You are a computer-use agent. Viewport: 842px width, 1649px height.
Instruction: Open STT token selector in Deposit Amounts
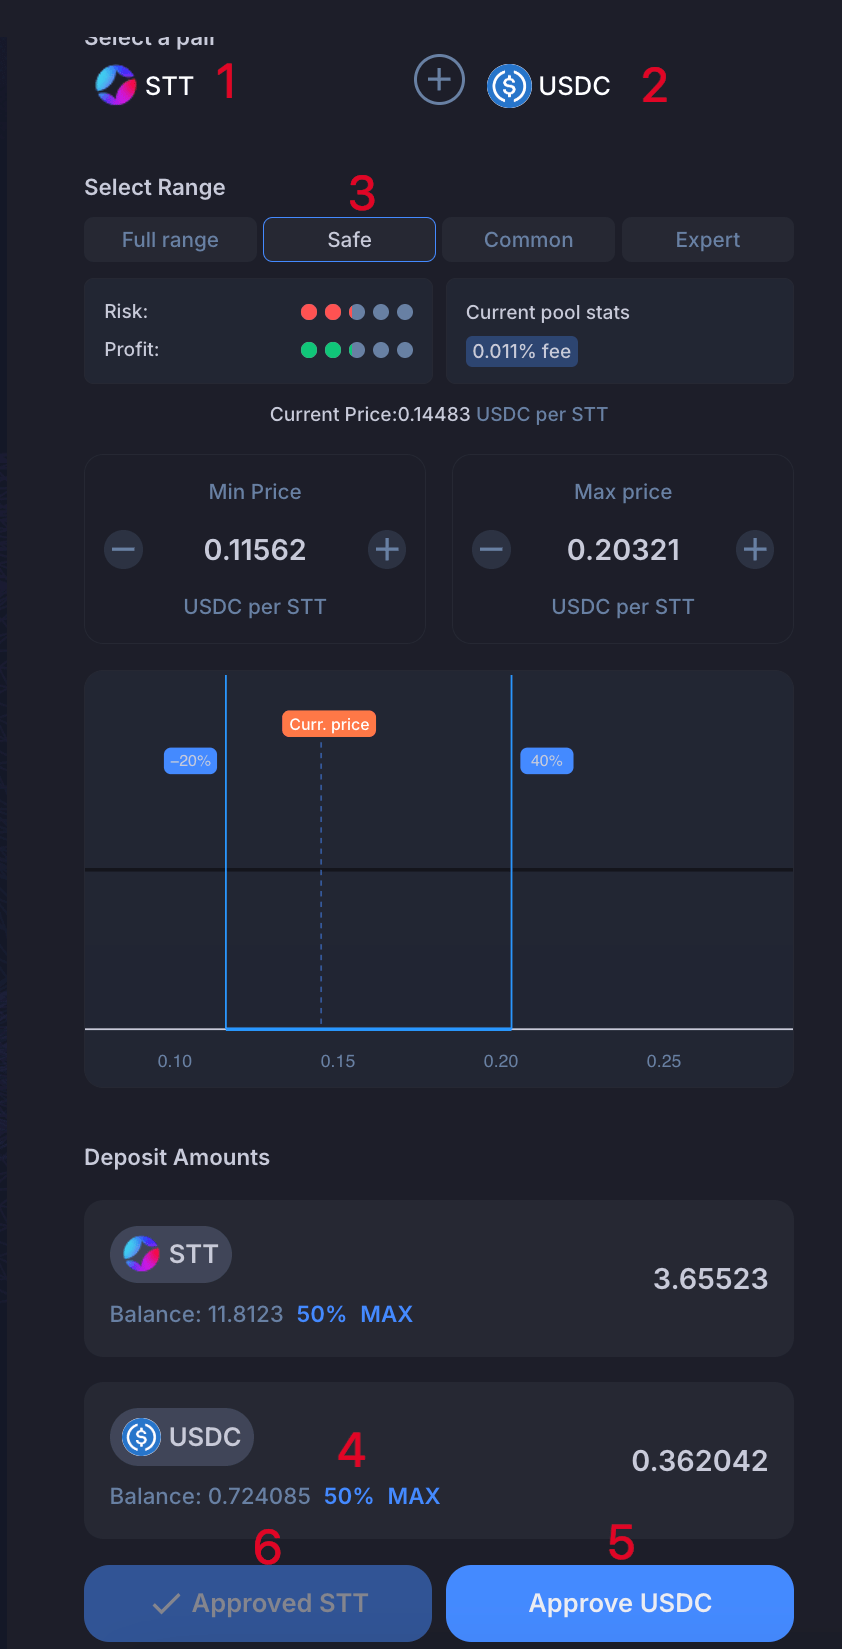point(171,1254)
